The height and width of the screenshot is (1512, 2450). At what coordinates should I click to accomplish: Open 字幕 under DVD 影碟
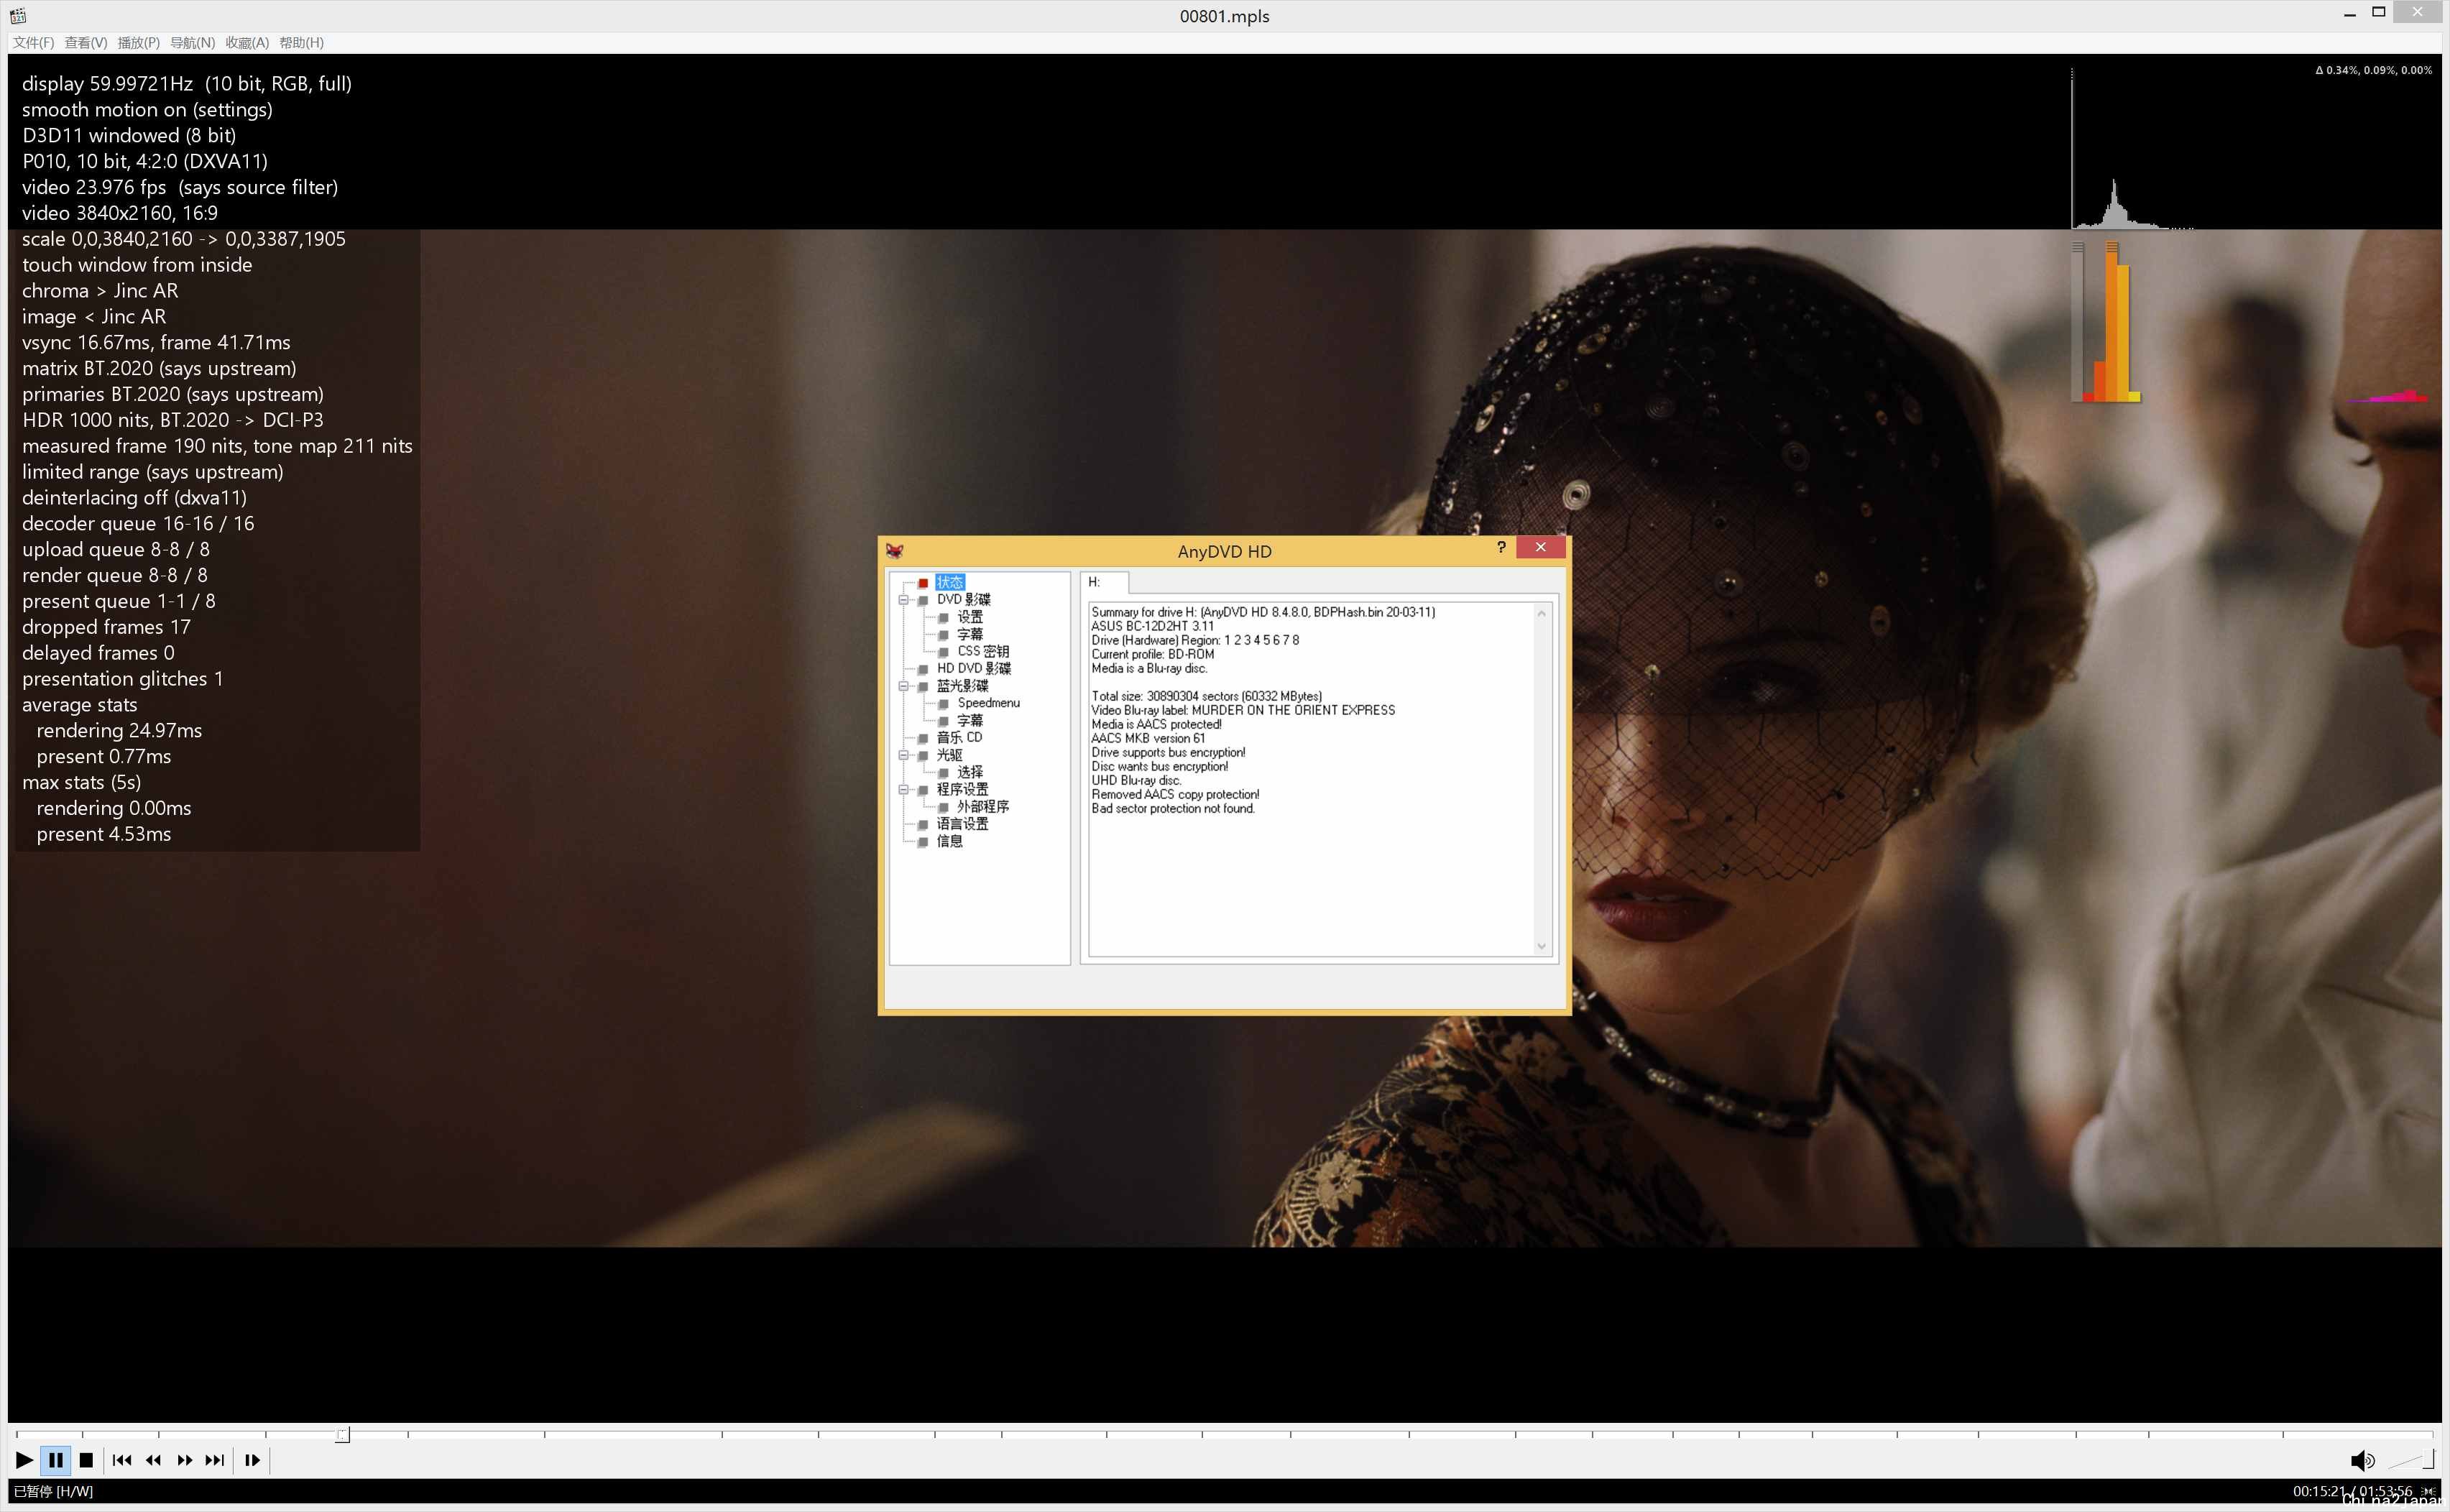click(x=969, y=634)
